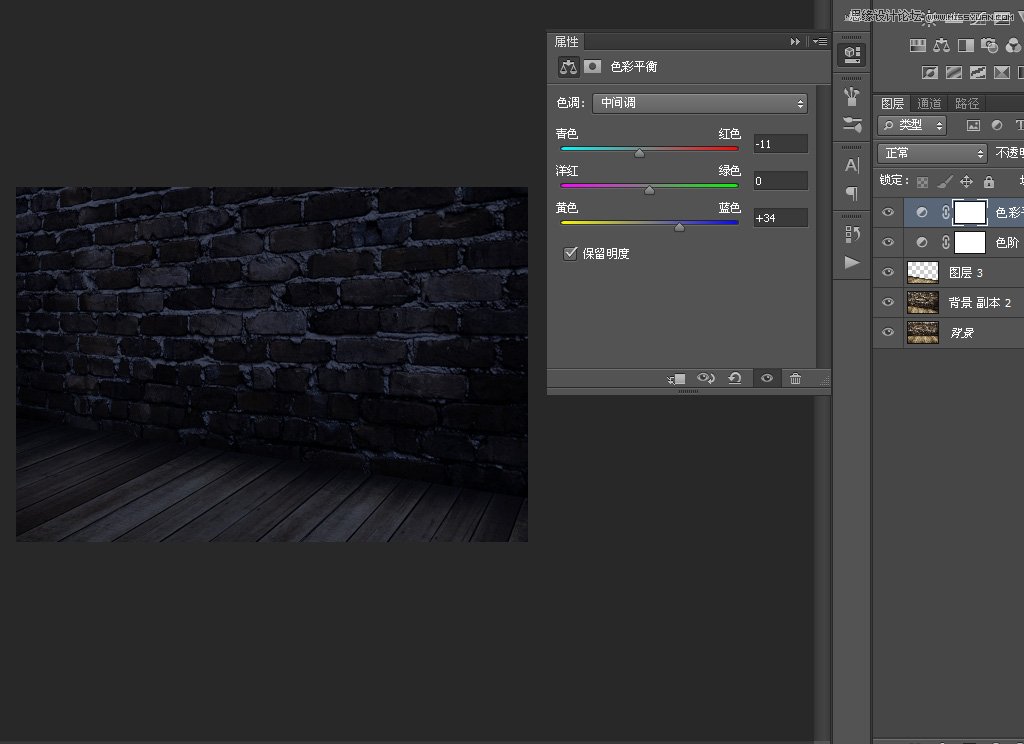Click the lock position icon
Viewport: 1024px width, 744px height.
click(966, 182)
